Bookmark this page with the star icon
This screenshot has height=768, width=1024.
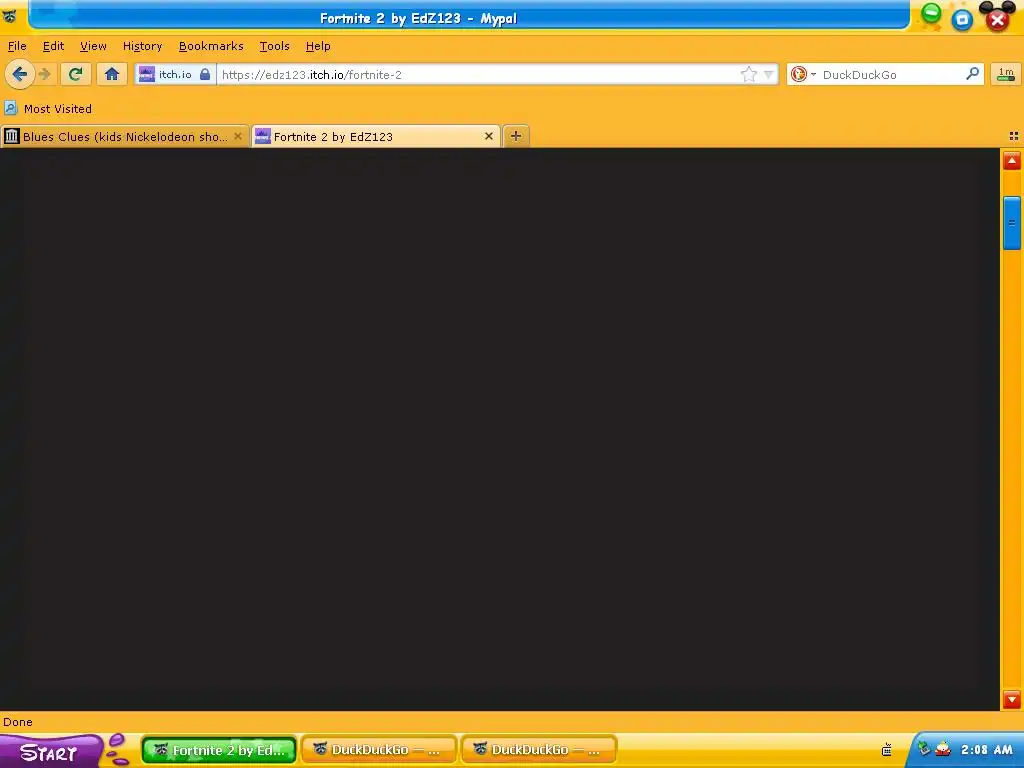(x=748, y=74)
